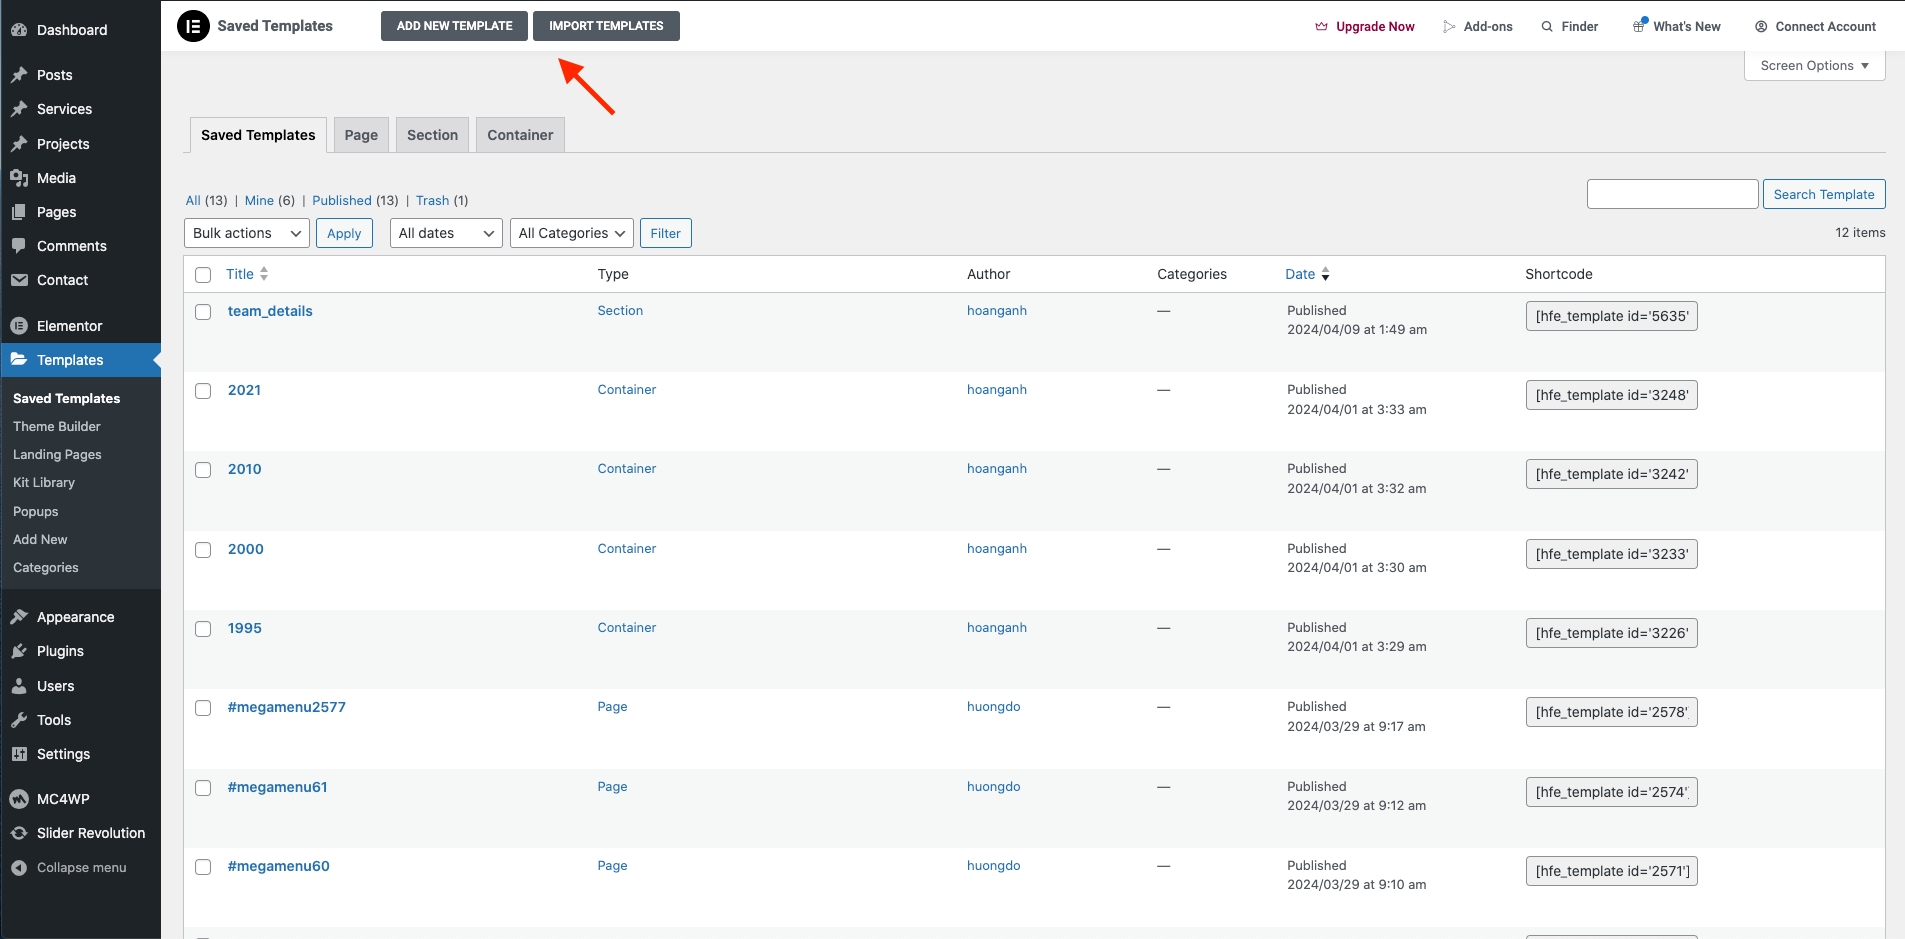Click the Elementor logo icon in header
Image resolution: width=1905 pixels, height=939 pixels.
(193, 26)
